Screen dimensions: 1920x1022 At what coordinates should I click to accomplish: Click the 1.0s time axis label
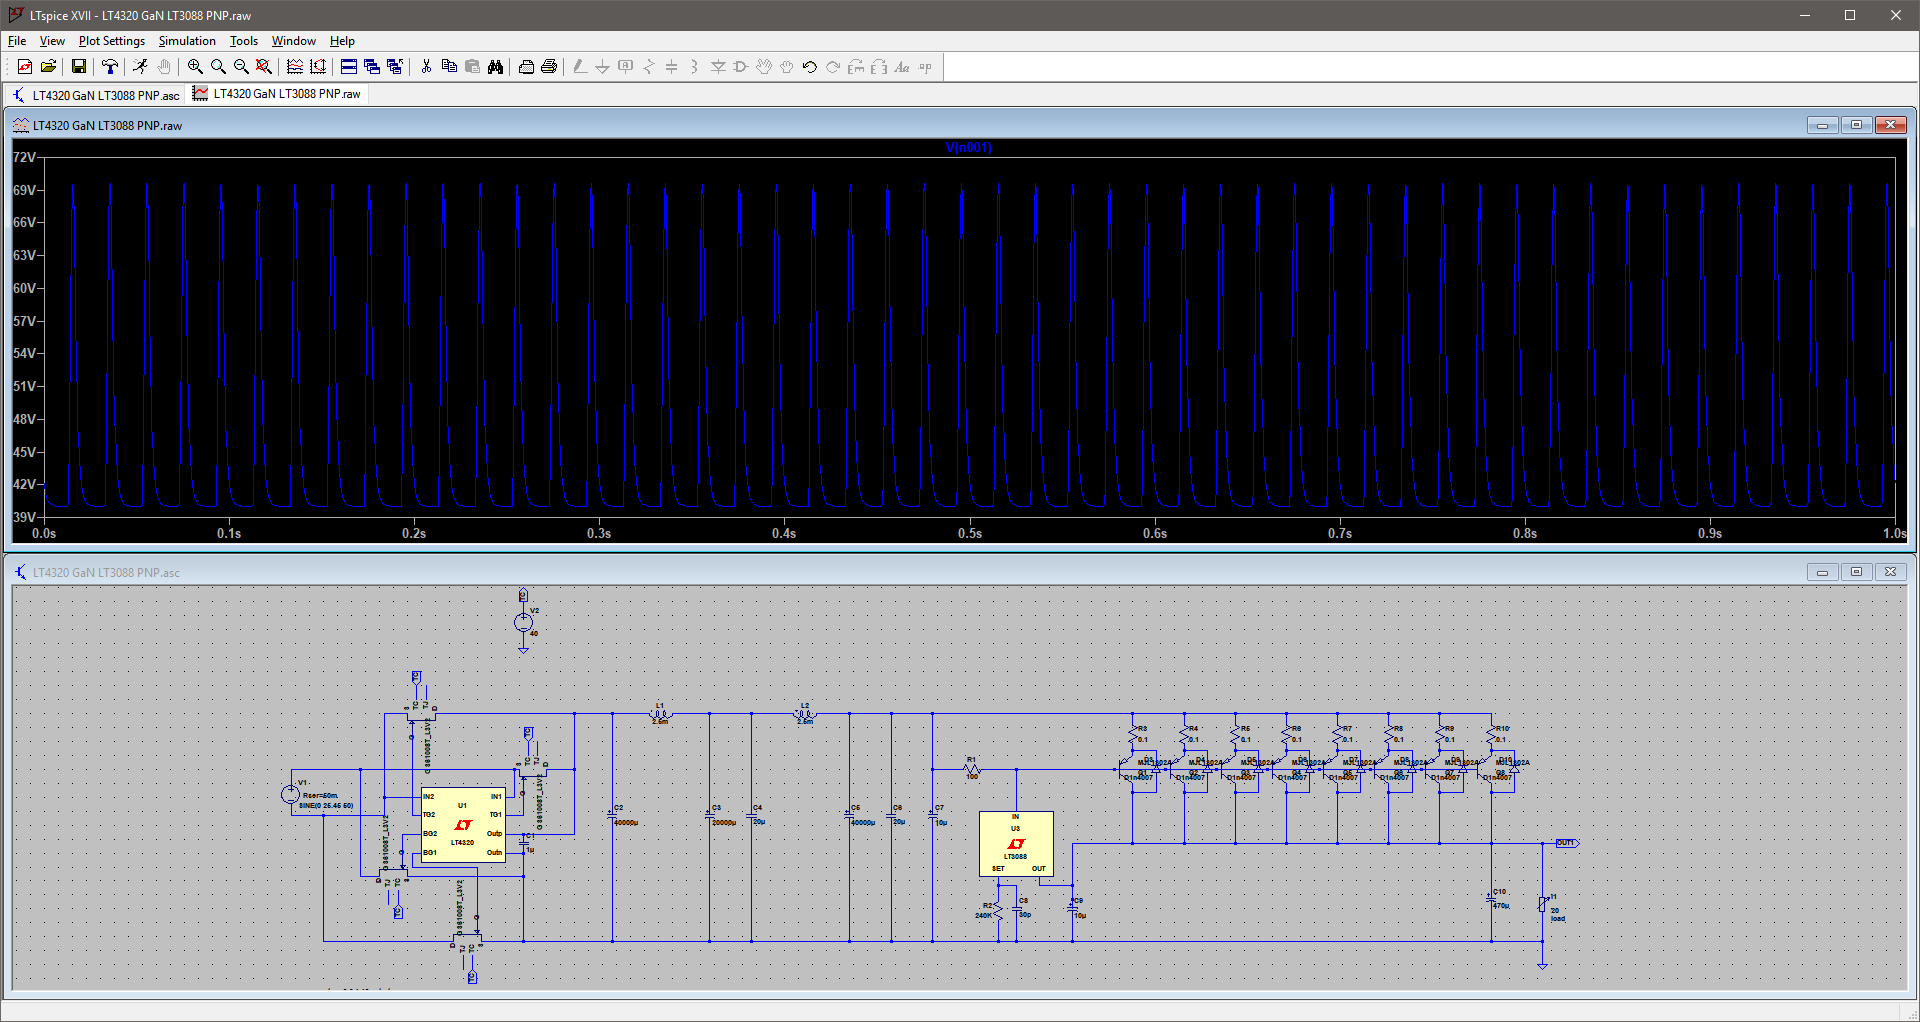point(1894,534)
